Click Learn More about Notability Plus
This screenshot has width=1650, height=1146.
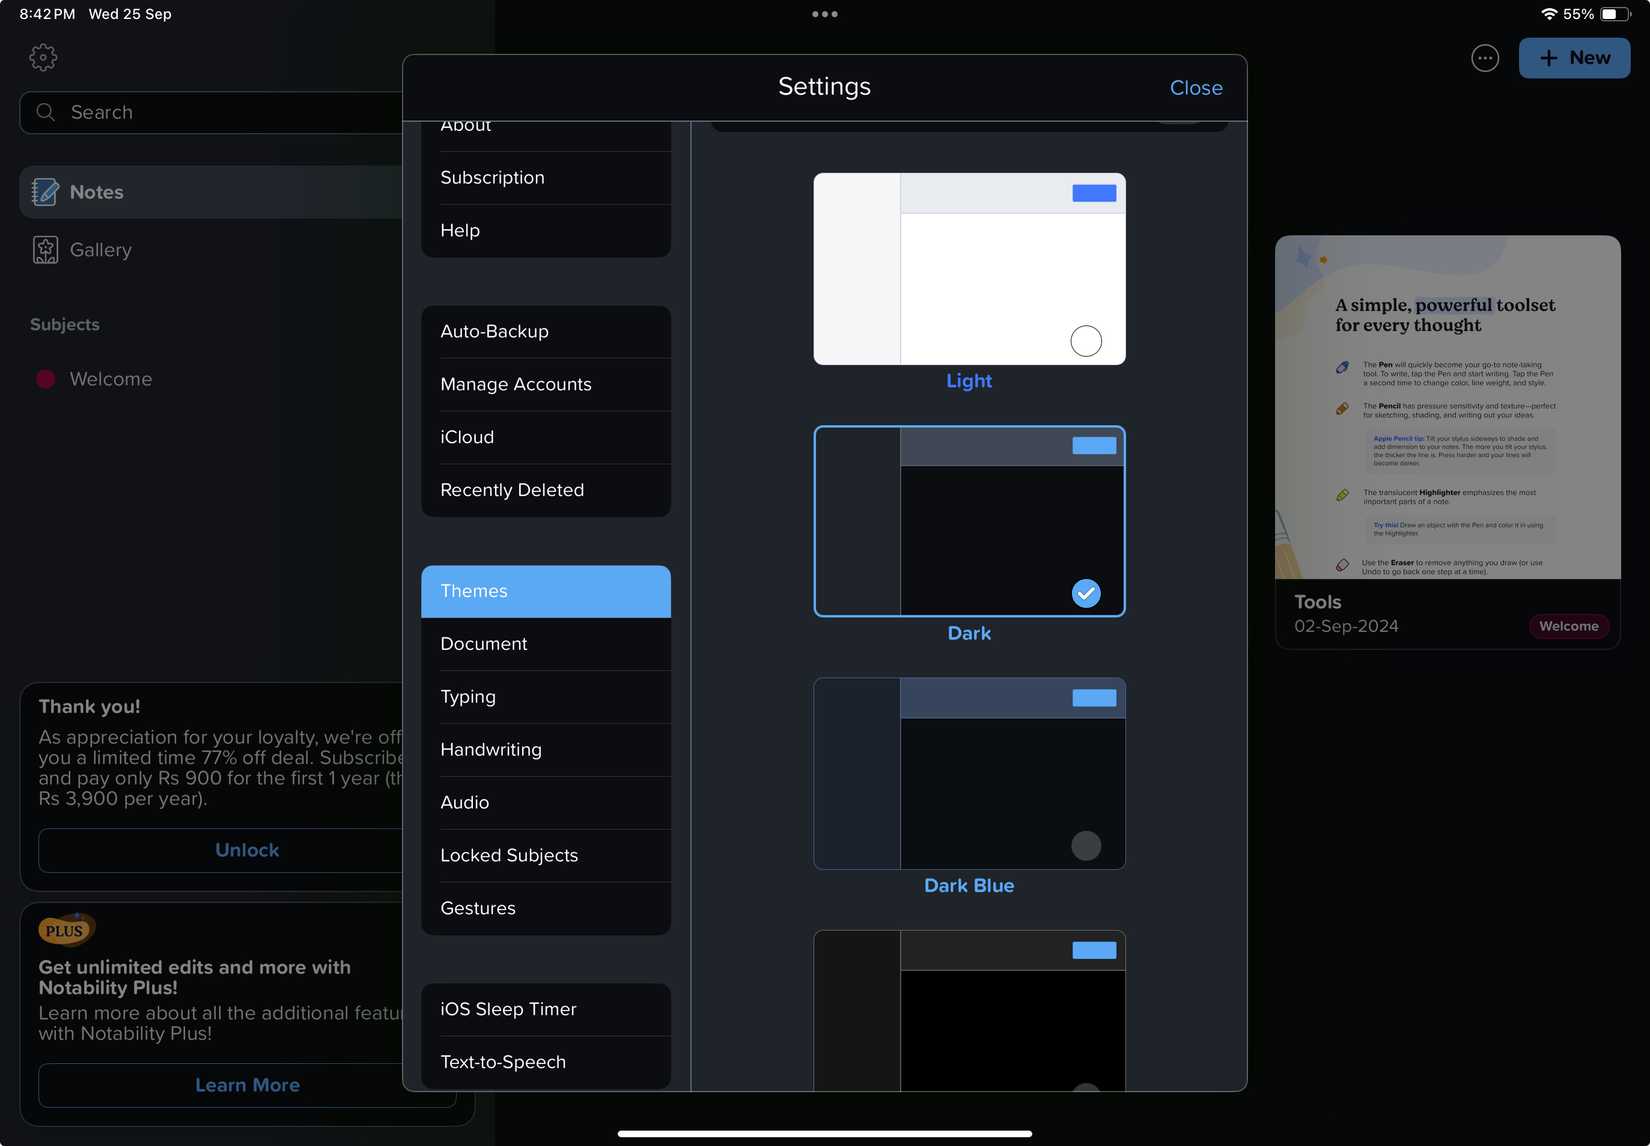point(247,1085)
